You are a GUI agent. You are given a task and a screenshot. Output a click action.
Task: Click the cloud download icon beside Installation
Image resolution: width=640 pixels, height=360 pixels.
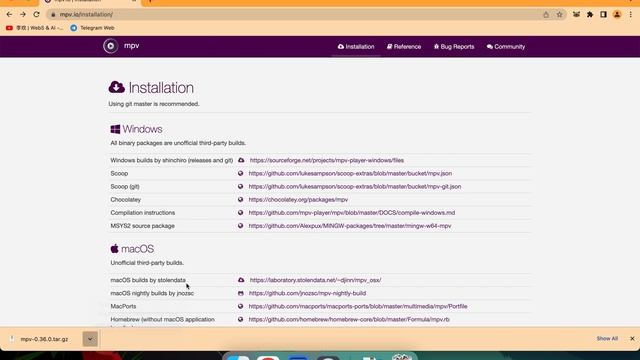(117, 87)
